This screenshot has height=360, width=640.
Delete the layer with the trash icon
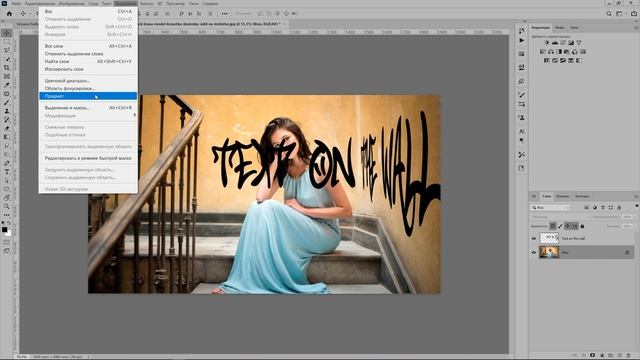(x=629, y=355)
